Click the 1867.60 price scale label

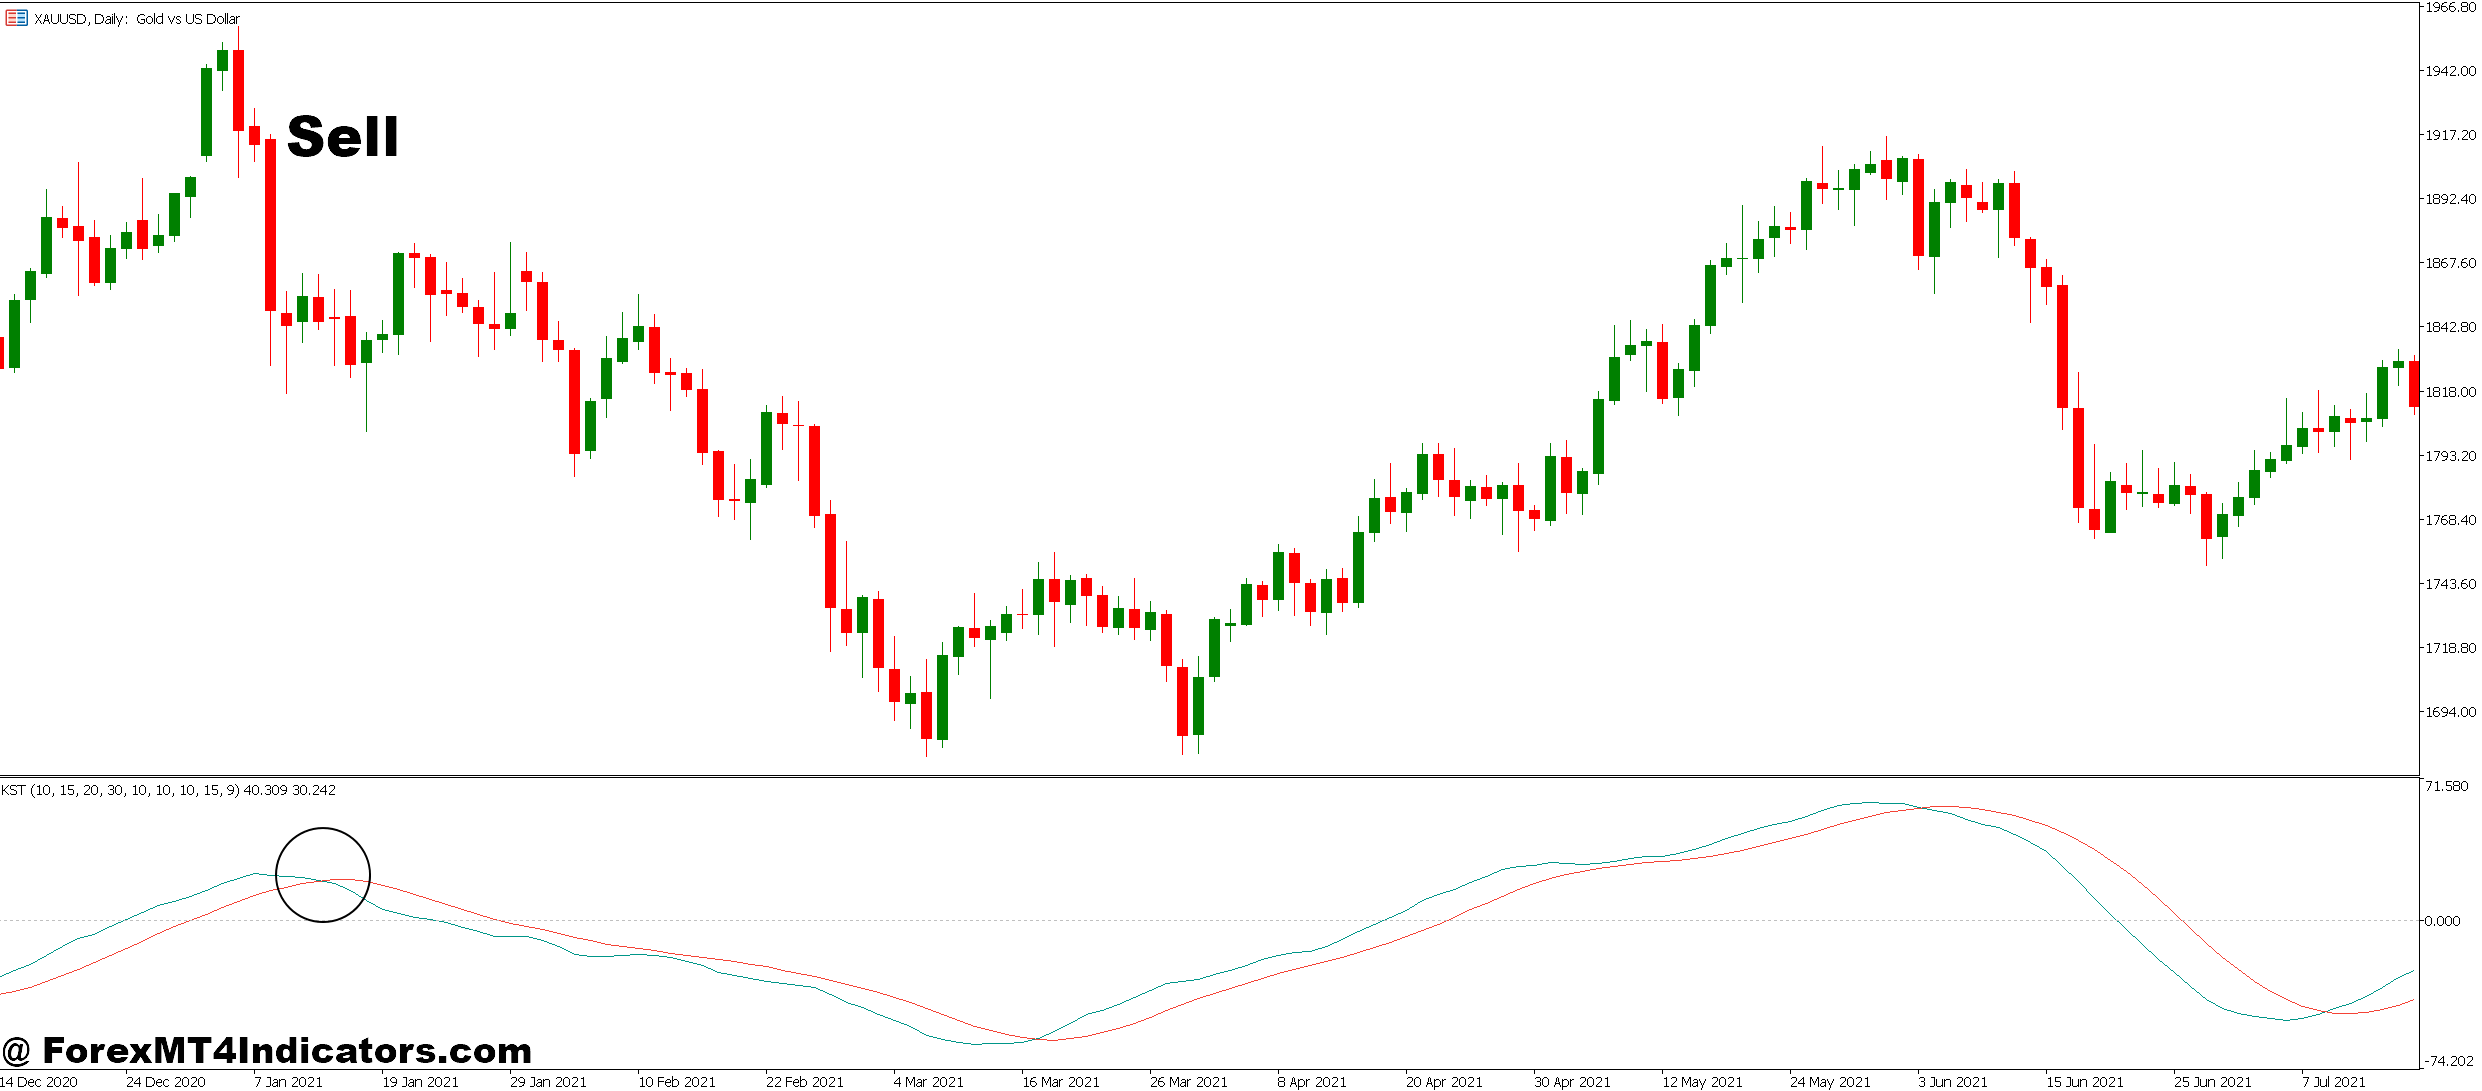[x=2449, y=263]
